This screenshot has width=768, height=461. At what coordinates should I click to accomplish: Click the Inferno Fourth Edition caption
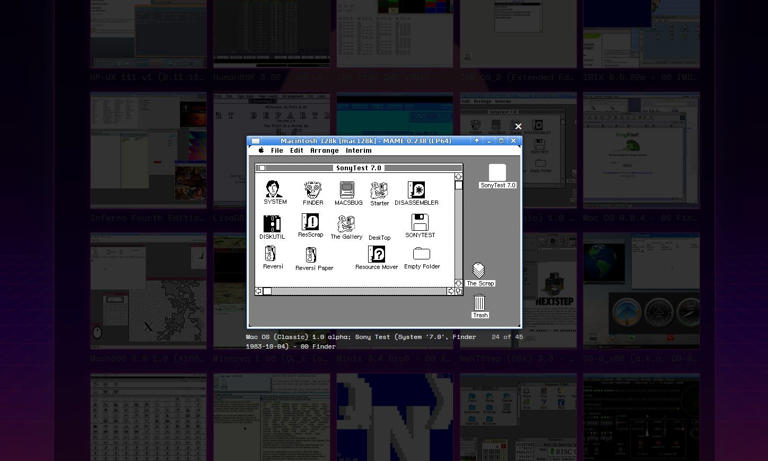[147, 218]
